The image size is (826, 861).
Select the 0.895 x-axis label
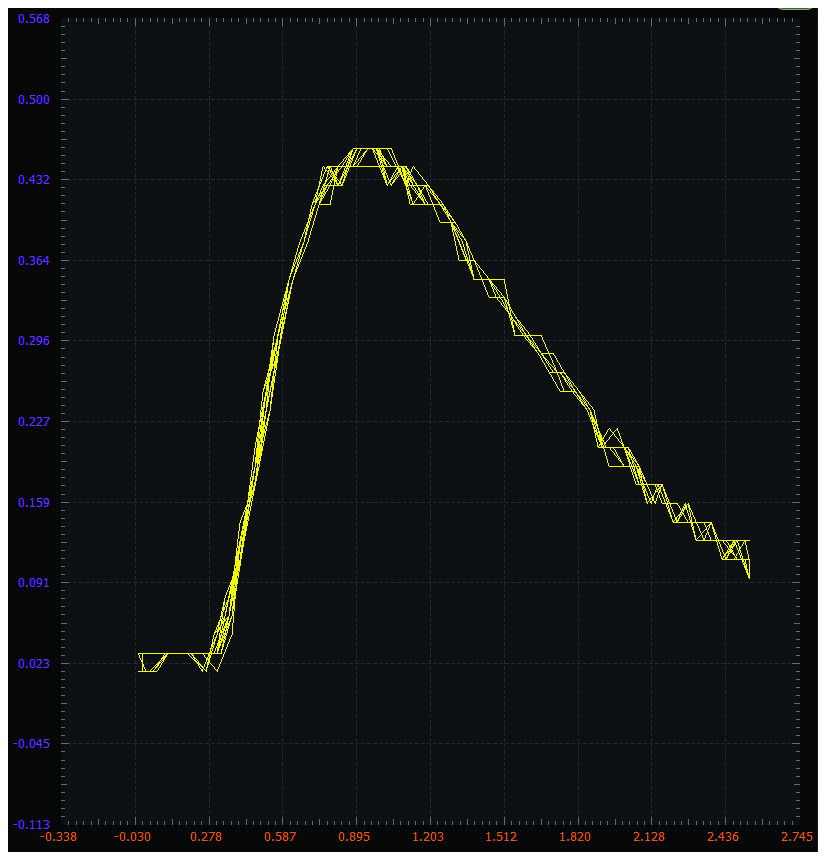pyautogui.click(x=354, y=837)
